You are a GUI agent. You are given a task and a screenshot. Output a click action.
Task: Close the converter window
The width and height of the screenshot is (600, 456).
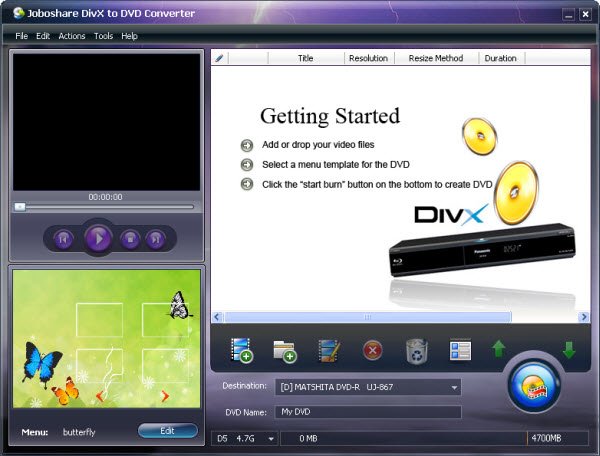(585, 15)
